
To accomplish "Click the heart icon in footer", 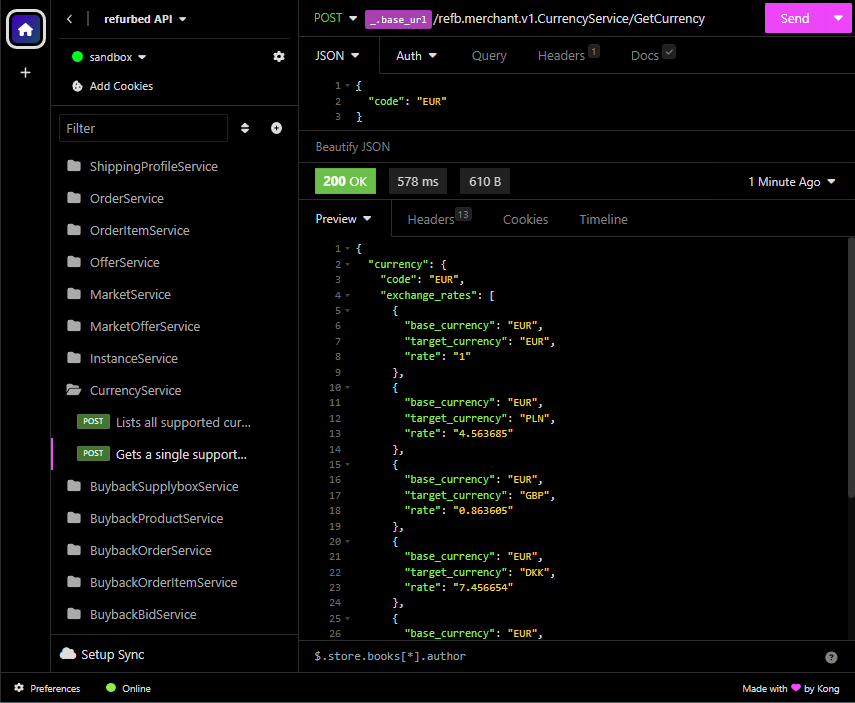I will click(x=796, y=688).
